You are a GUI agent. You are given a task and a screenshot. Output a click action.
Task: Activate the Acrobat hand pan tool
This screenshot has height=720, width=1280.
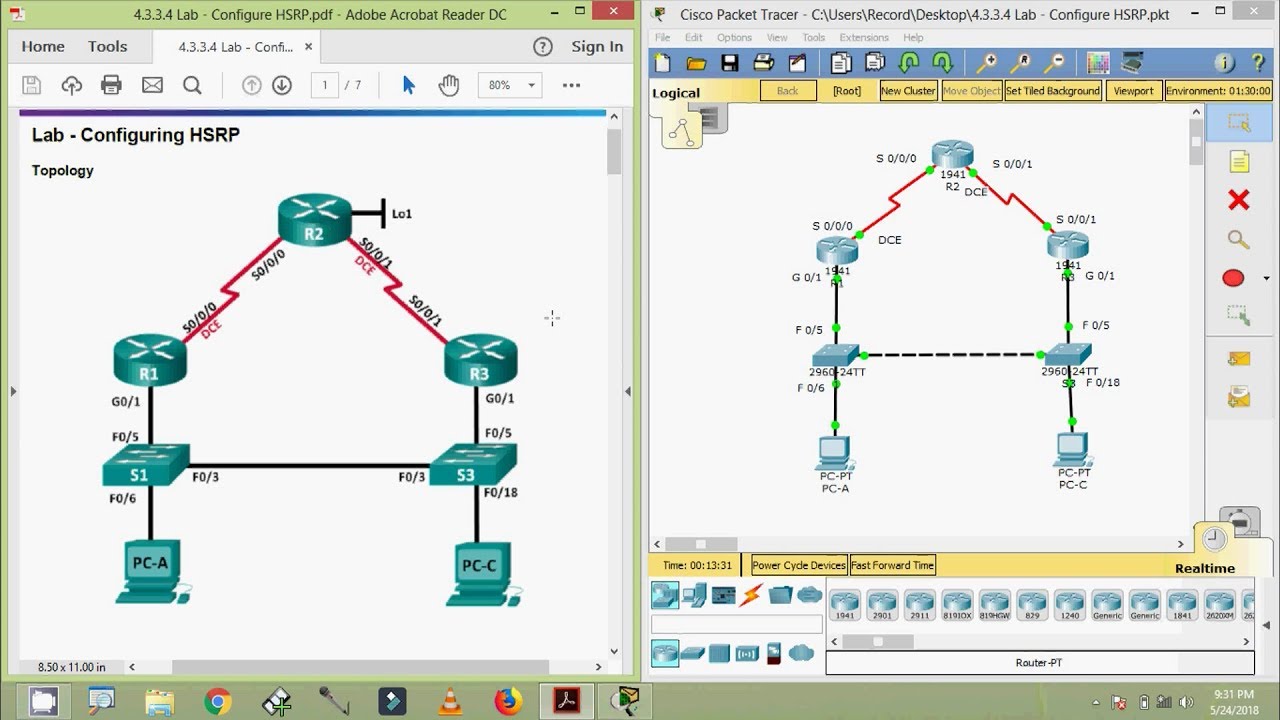point(448,85)
